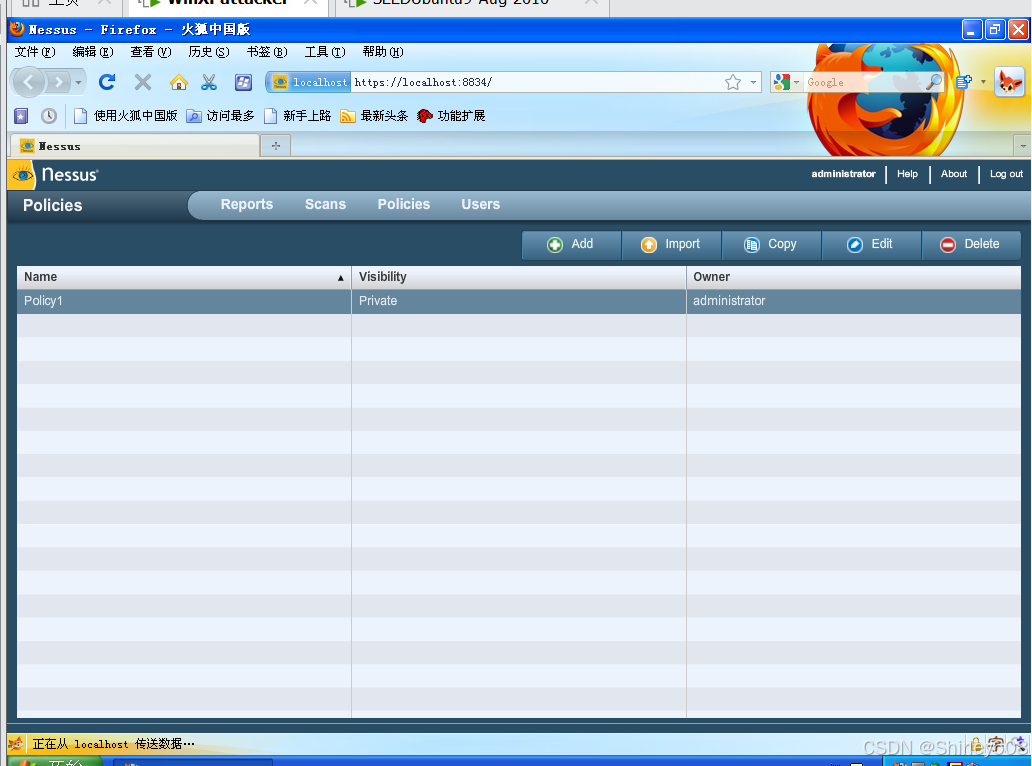Open the search engine selector dropdown
Image resolution: width=1032 pixels, height=766 pixels.
[787, 82]
